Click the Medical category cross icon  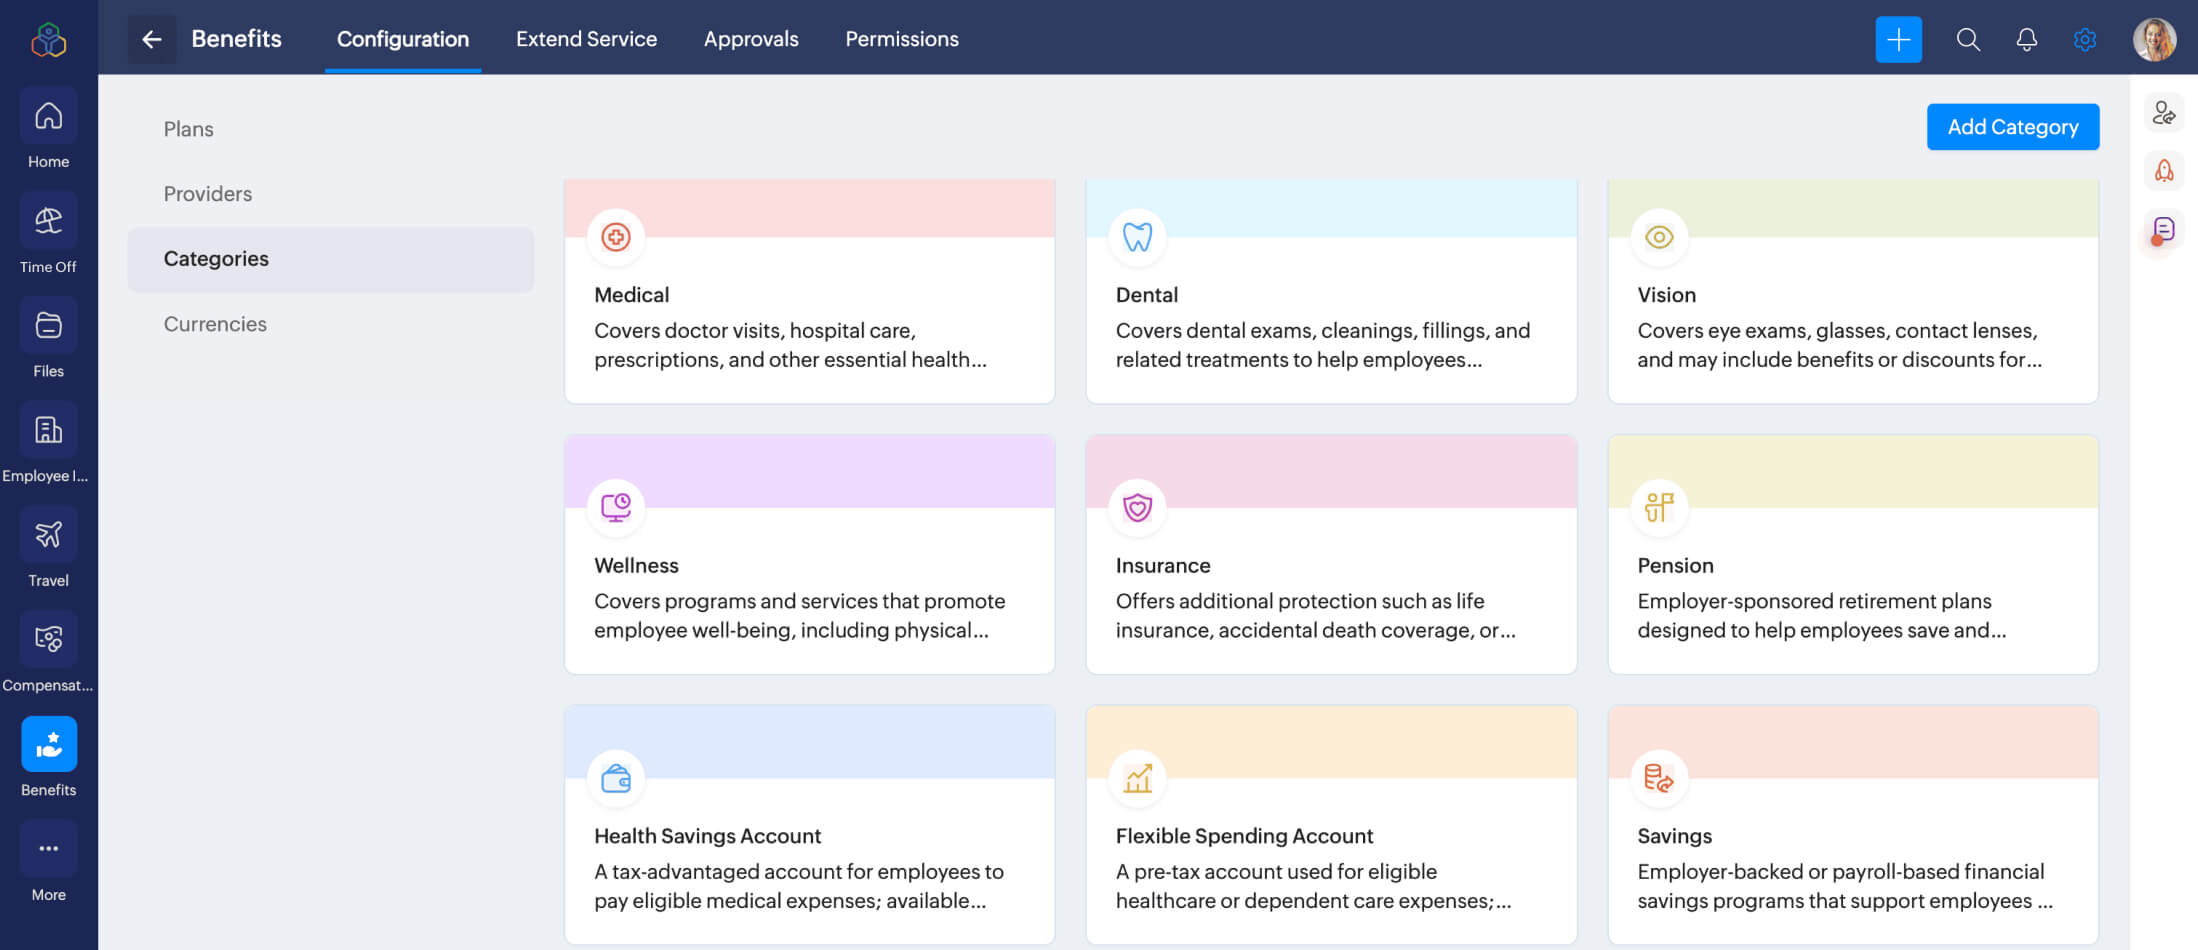(616, 237)
